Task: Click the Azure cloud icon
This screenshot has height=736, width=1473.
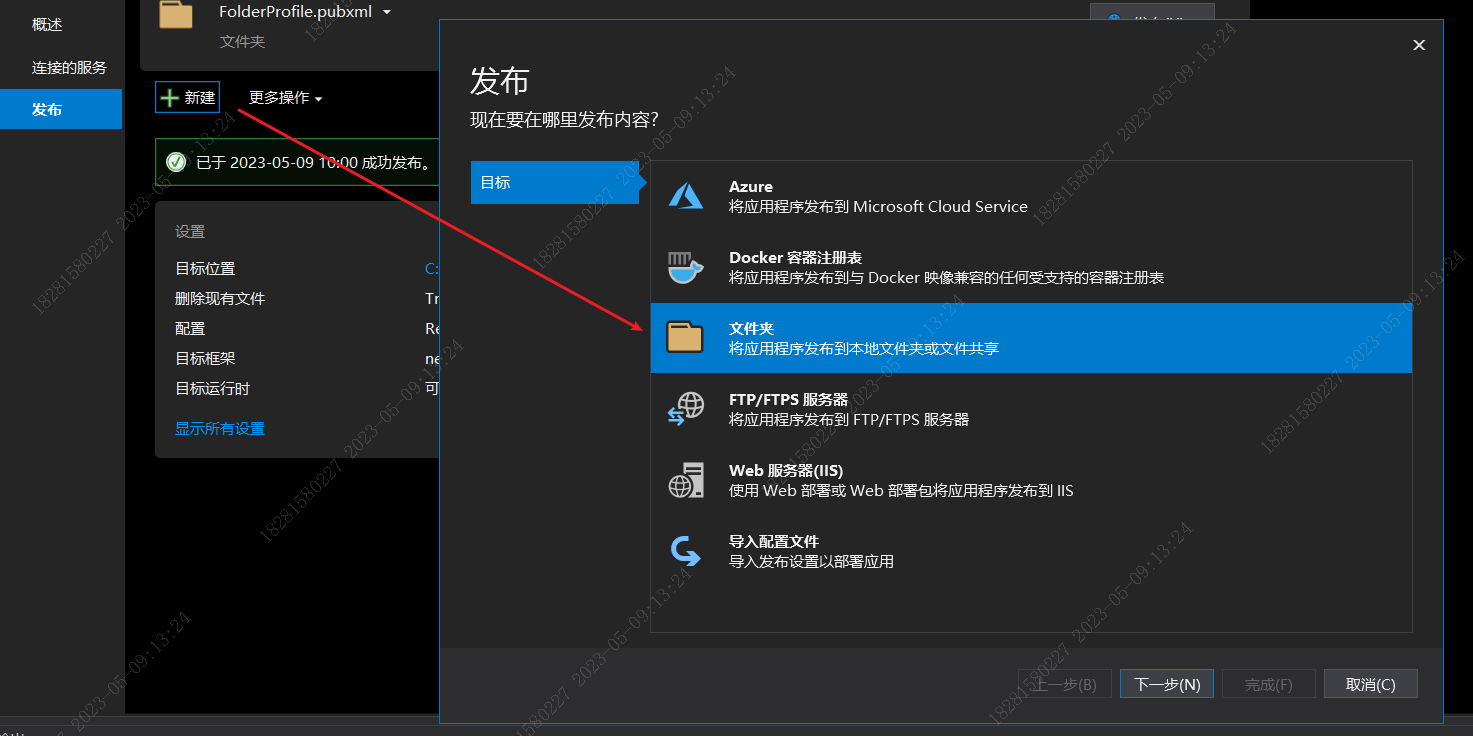Action: 686,196
